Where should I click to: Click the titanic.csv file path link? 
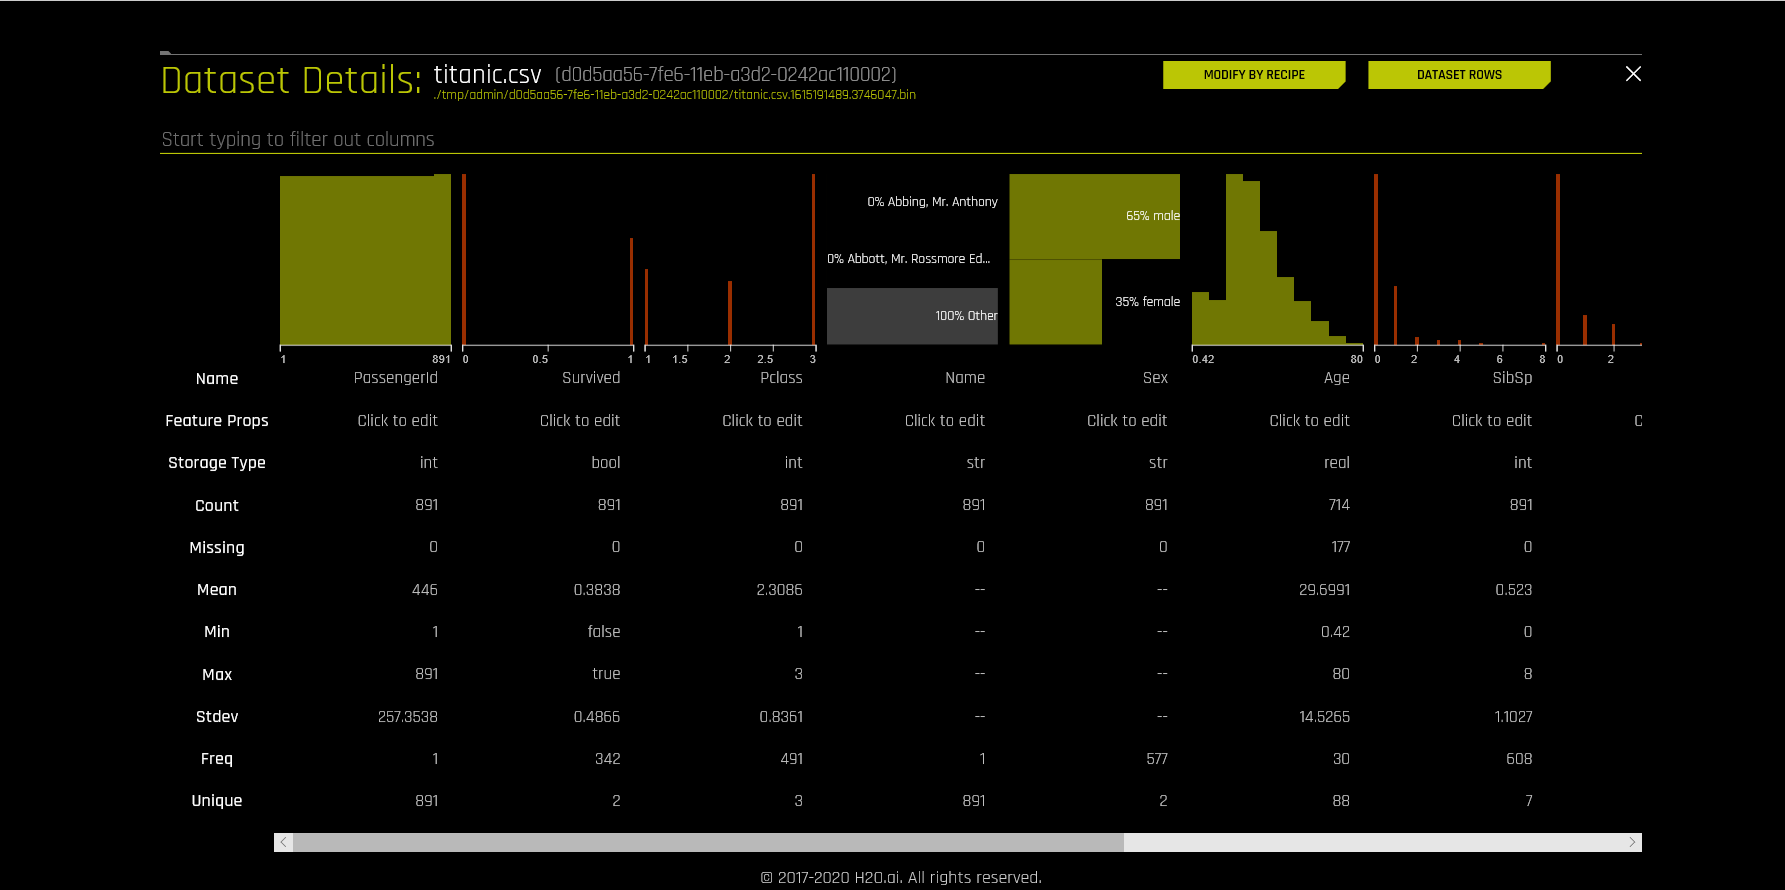pyautogui.click(x=675, y=95)
